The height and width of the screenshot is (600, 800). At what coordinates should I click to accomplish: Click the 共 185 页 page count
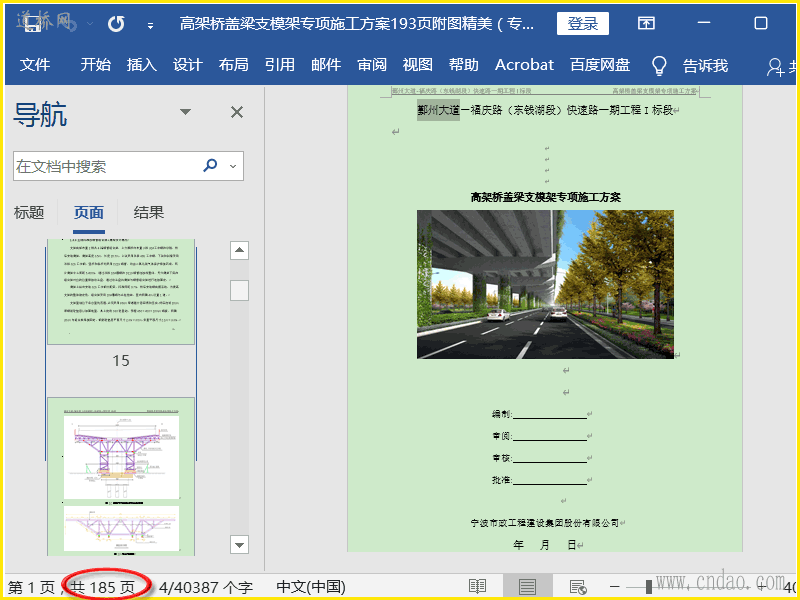(103, 587)
